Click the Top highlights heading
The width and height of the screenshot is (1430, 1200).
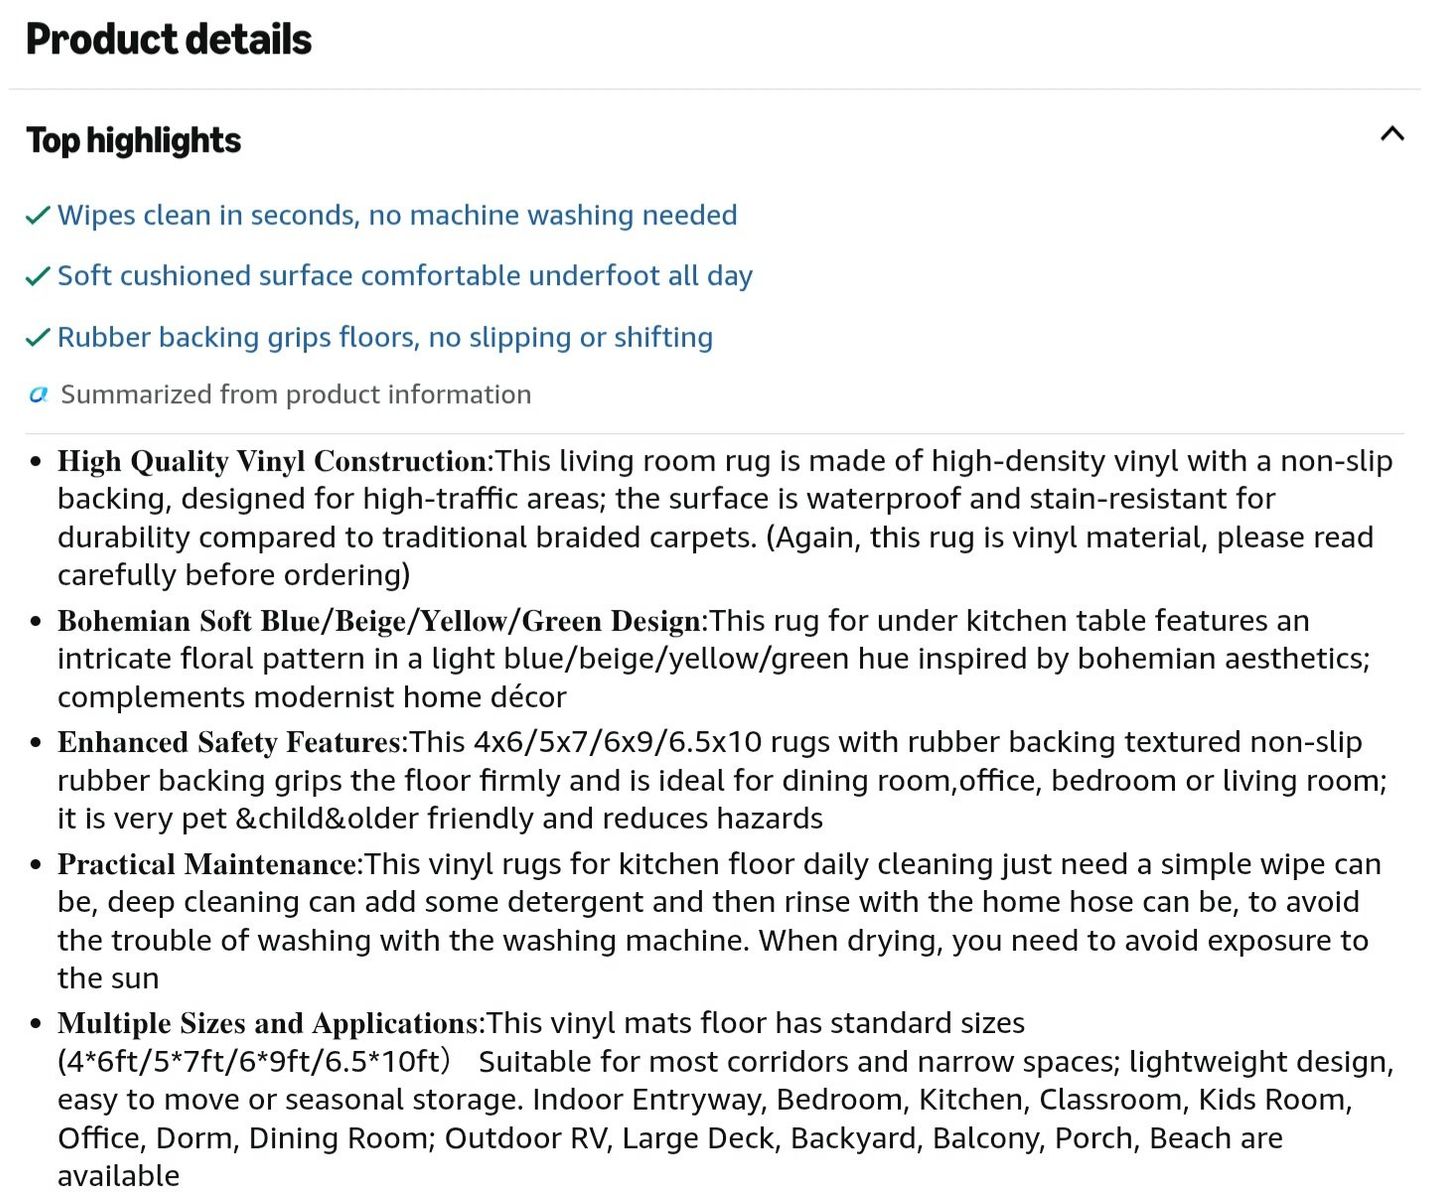[x=134, y=141]
